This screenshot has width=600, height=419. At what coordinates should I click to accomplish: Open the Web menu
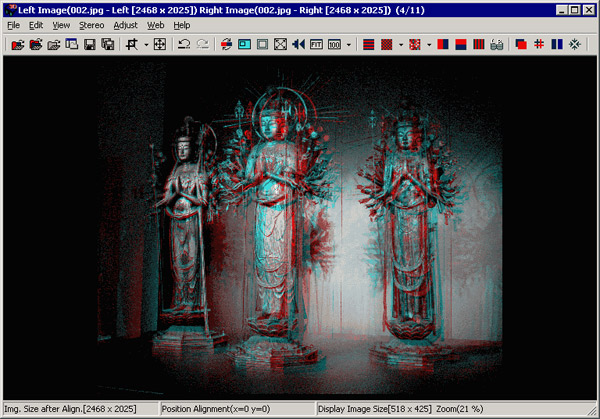point(155,25)
